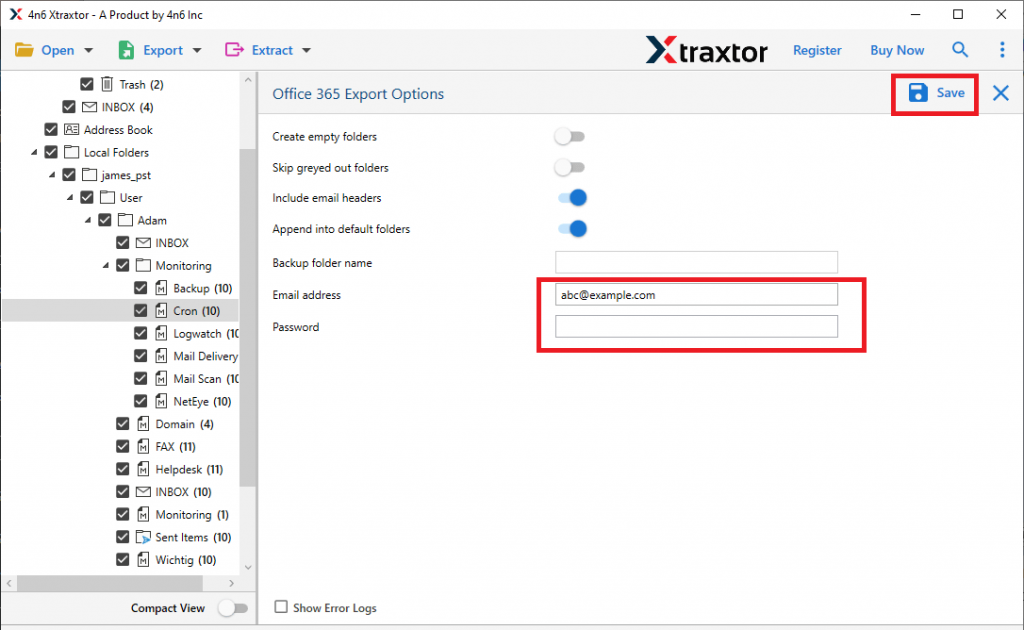Click the Cron (10) mail file icon

[161, 311]
